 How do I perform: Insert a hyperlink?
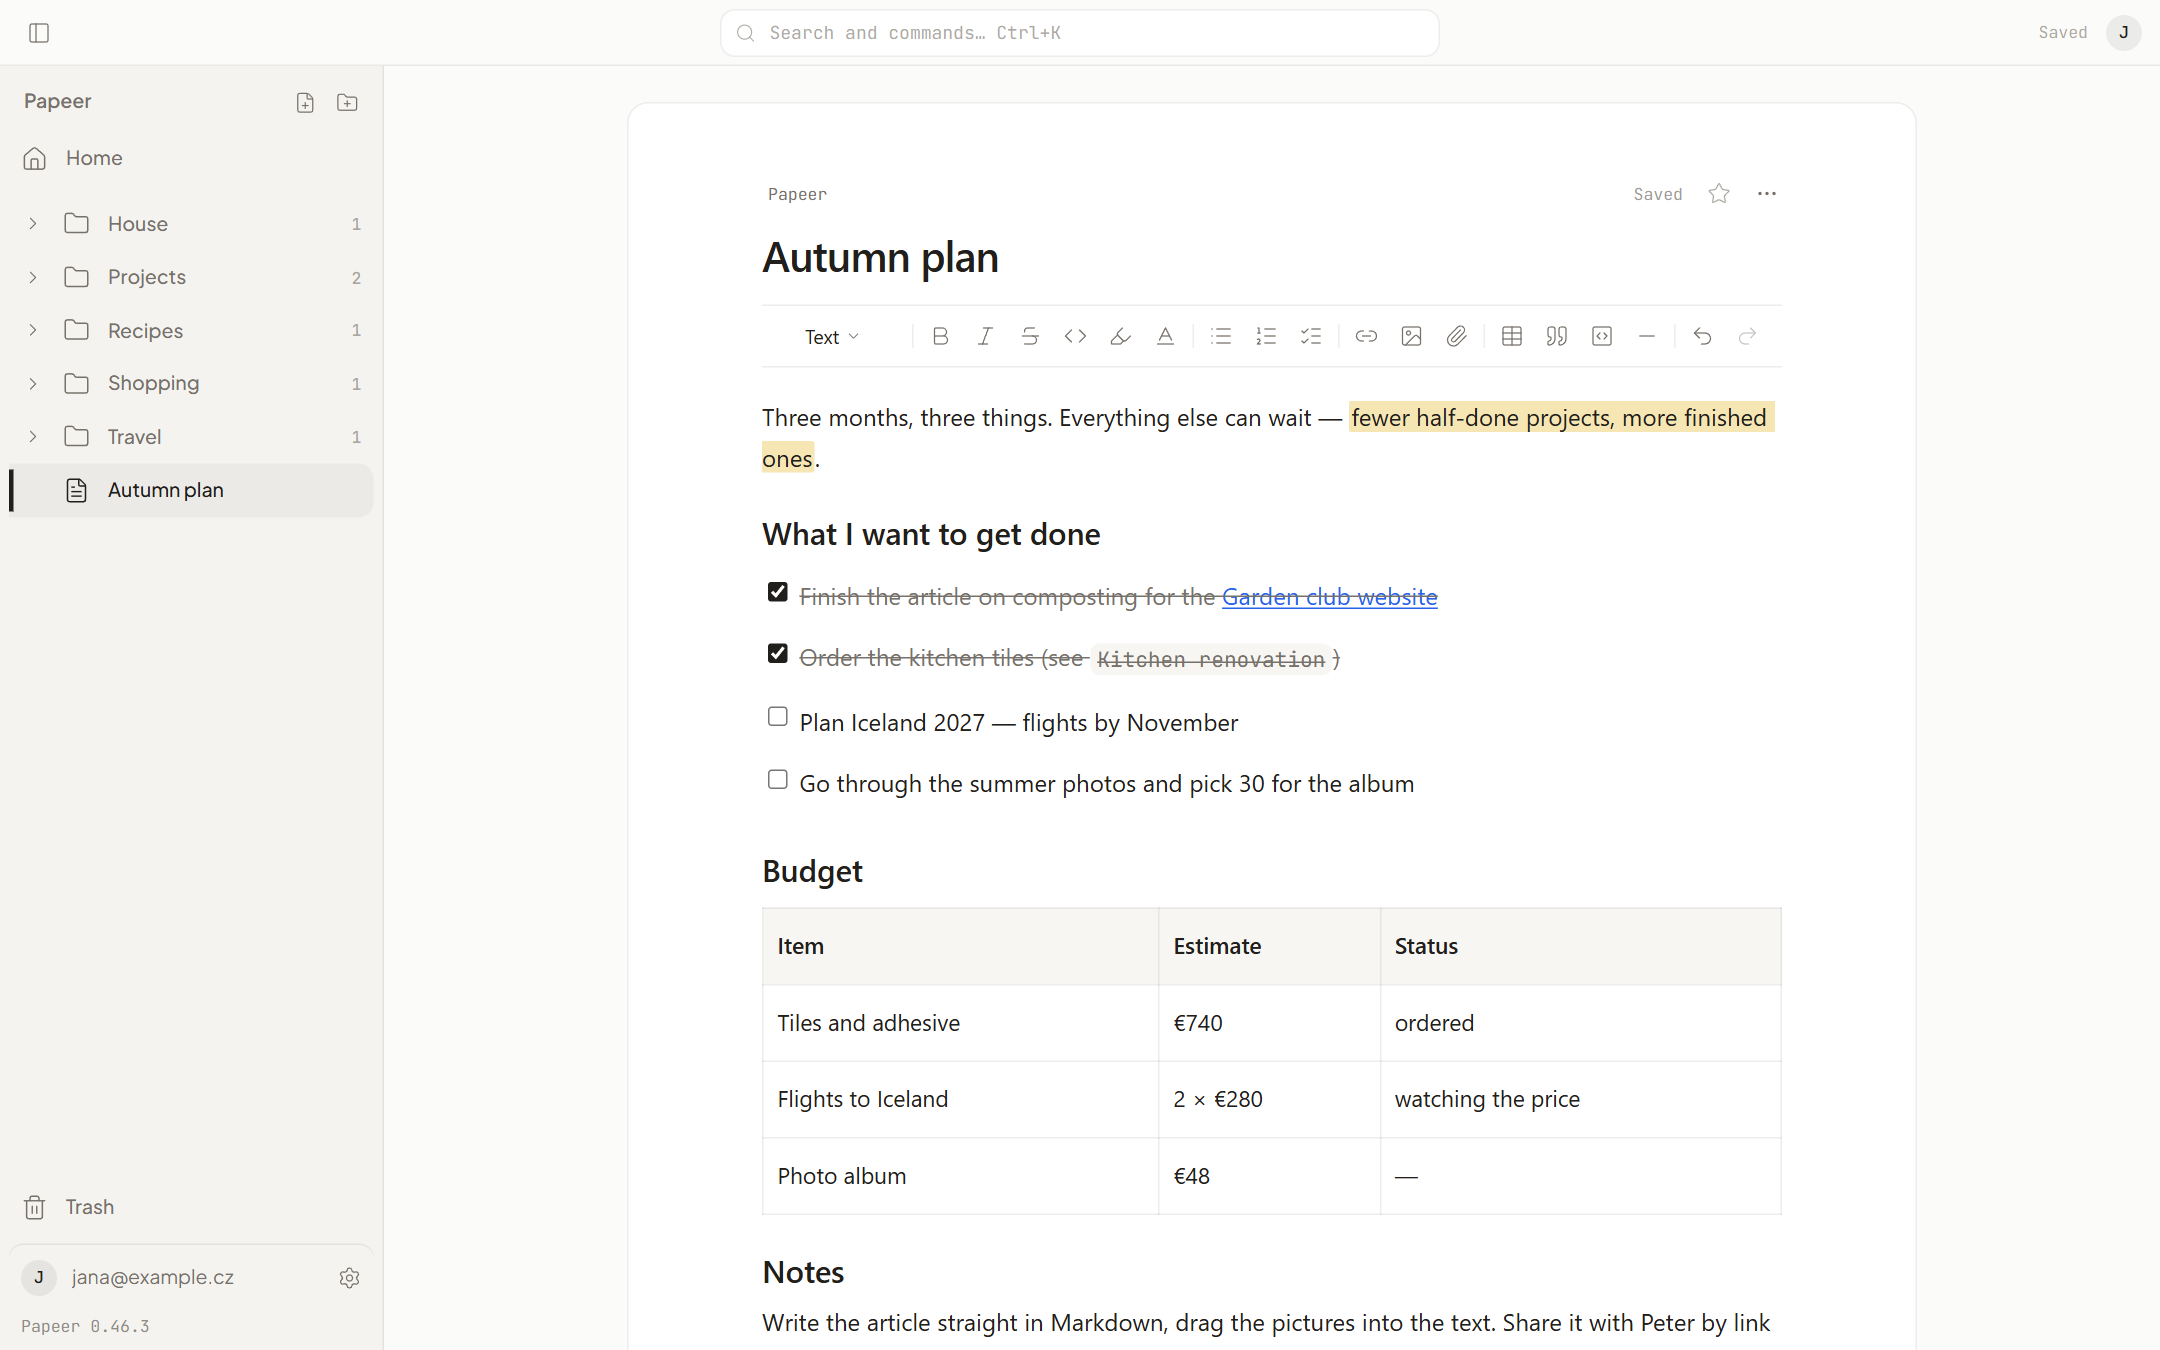coord(1366,337)
